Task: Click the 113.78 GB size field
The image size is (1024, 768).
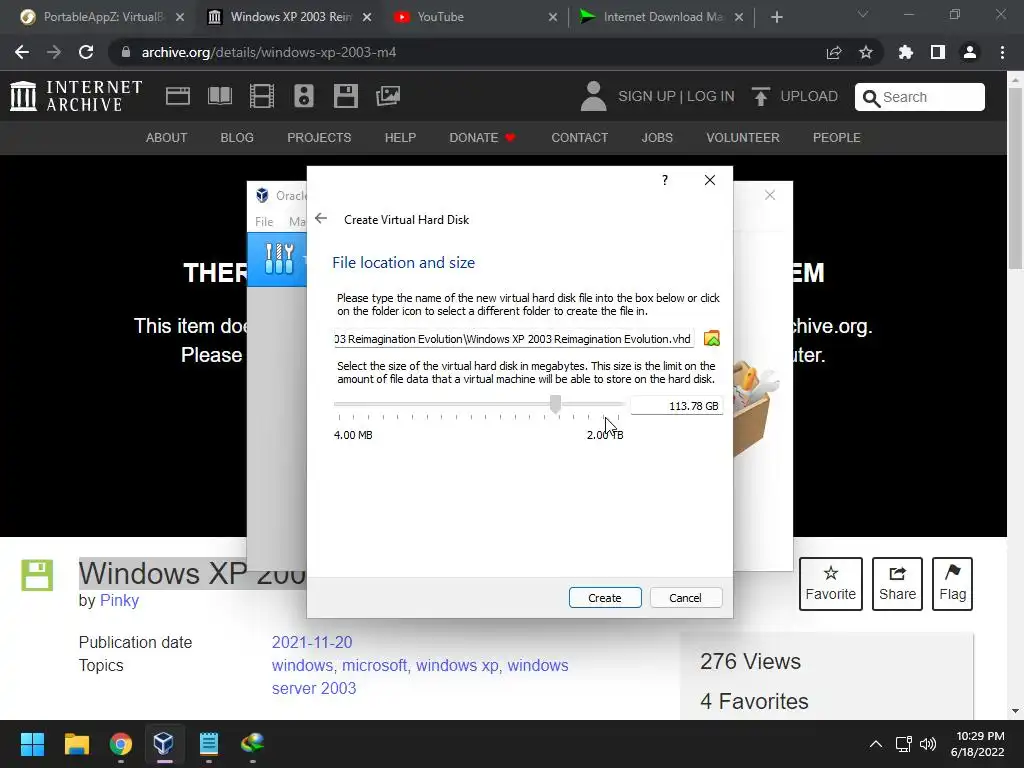Action: (677, 406)
